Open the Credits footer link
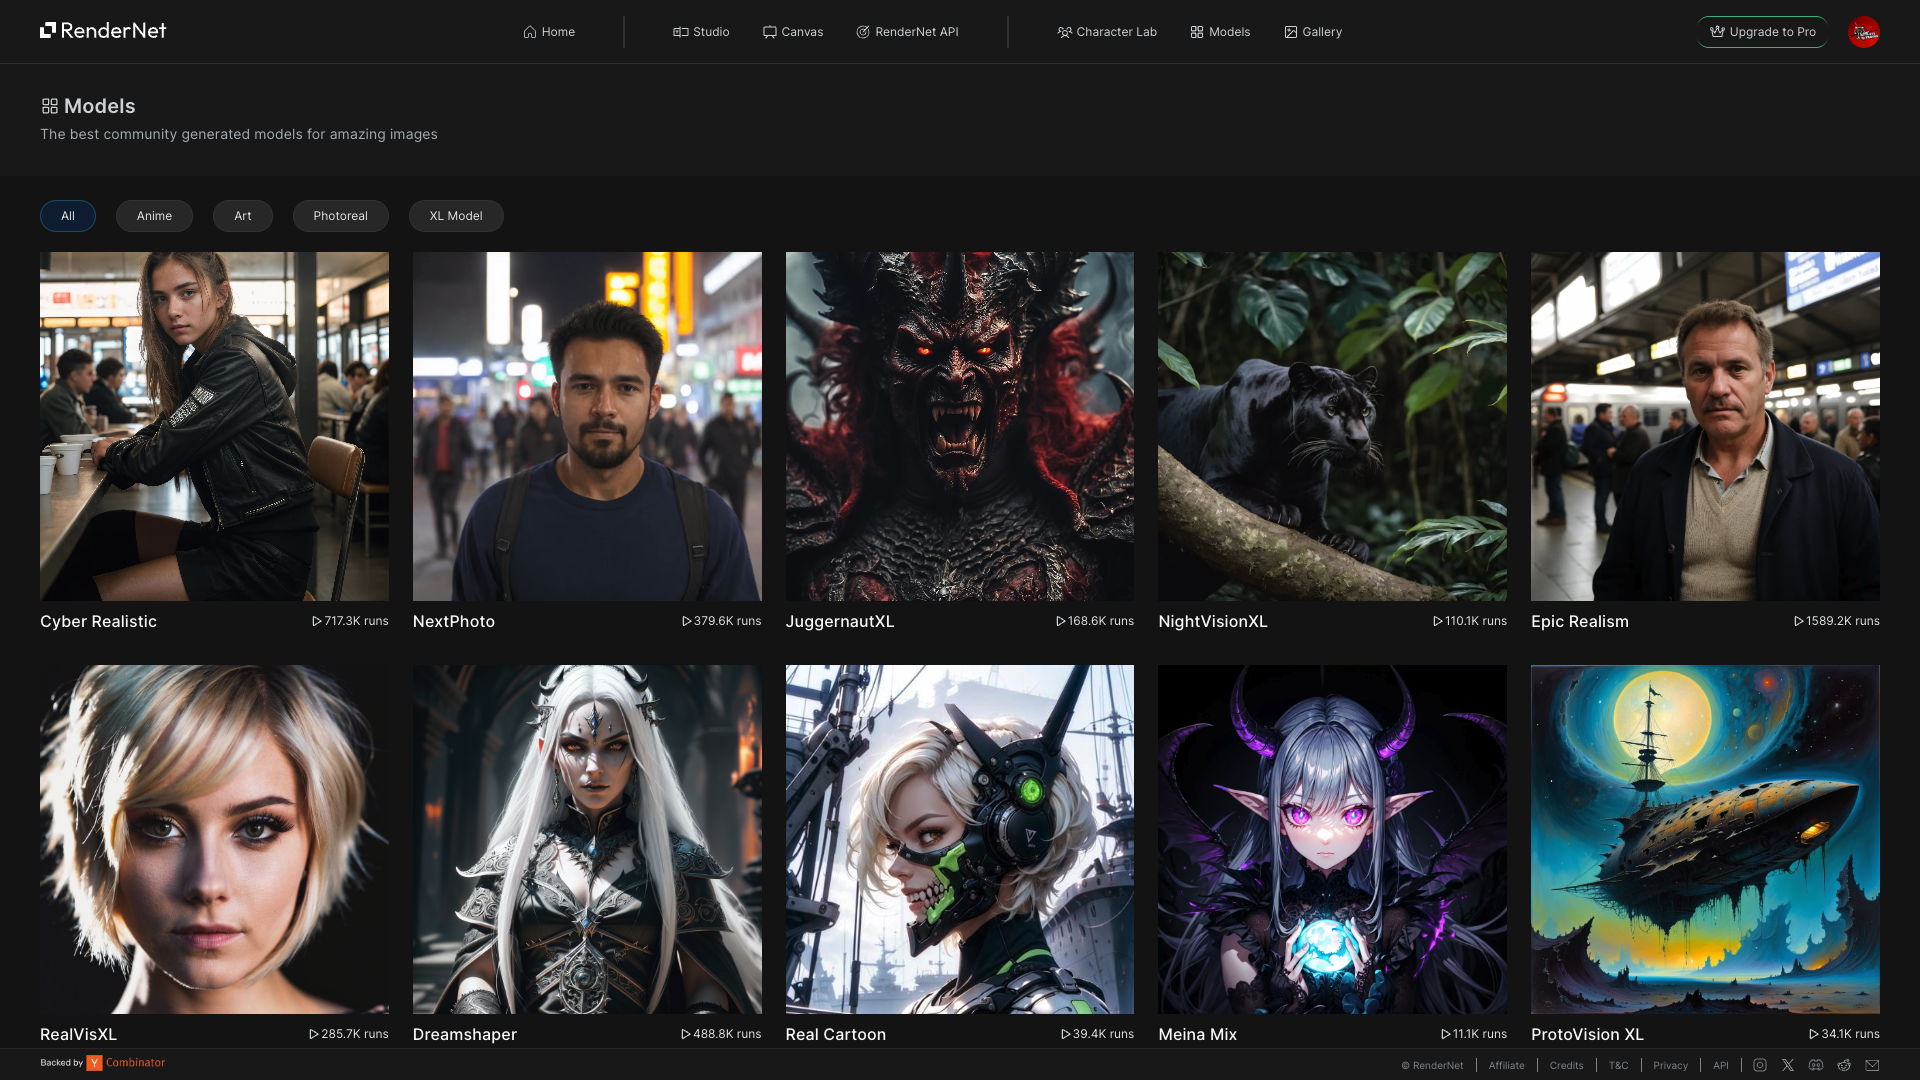The width and height of the screenshot is (1920, 1080). [x=1566, y=1066]
